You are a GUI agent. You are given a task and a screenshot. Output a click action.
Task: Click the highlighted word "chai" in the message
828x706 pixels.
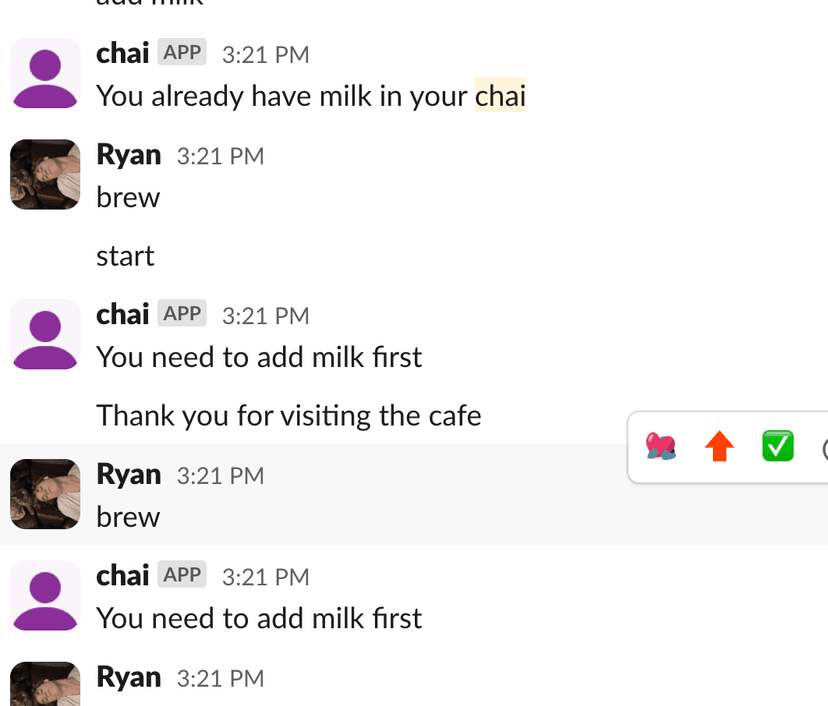[500, 96]
